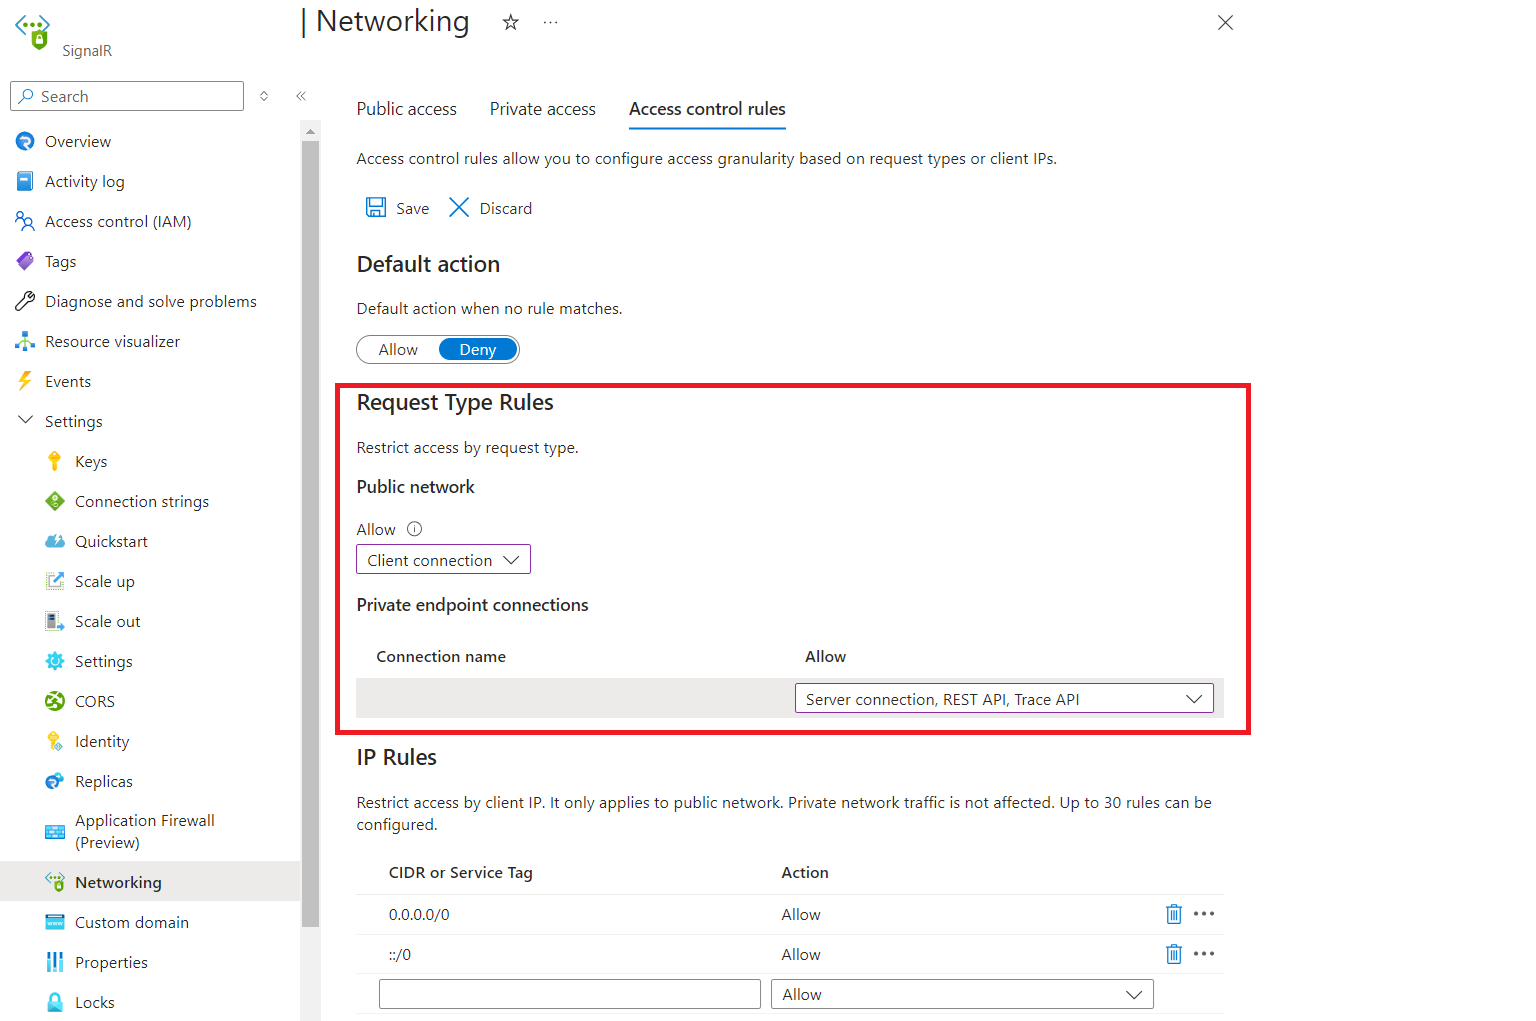Screen dimensions: 1536x1021
Task: Switch to the Public access tab
Action: [406, 109]
